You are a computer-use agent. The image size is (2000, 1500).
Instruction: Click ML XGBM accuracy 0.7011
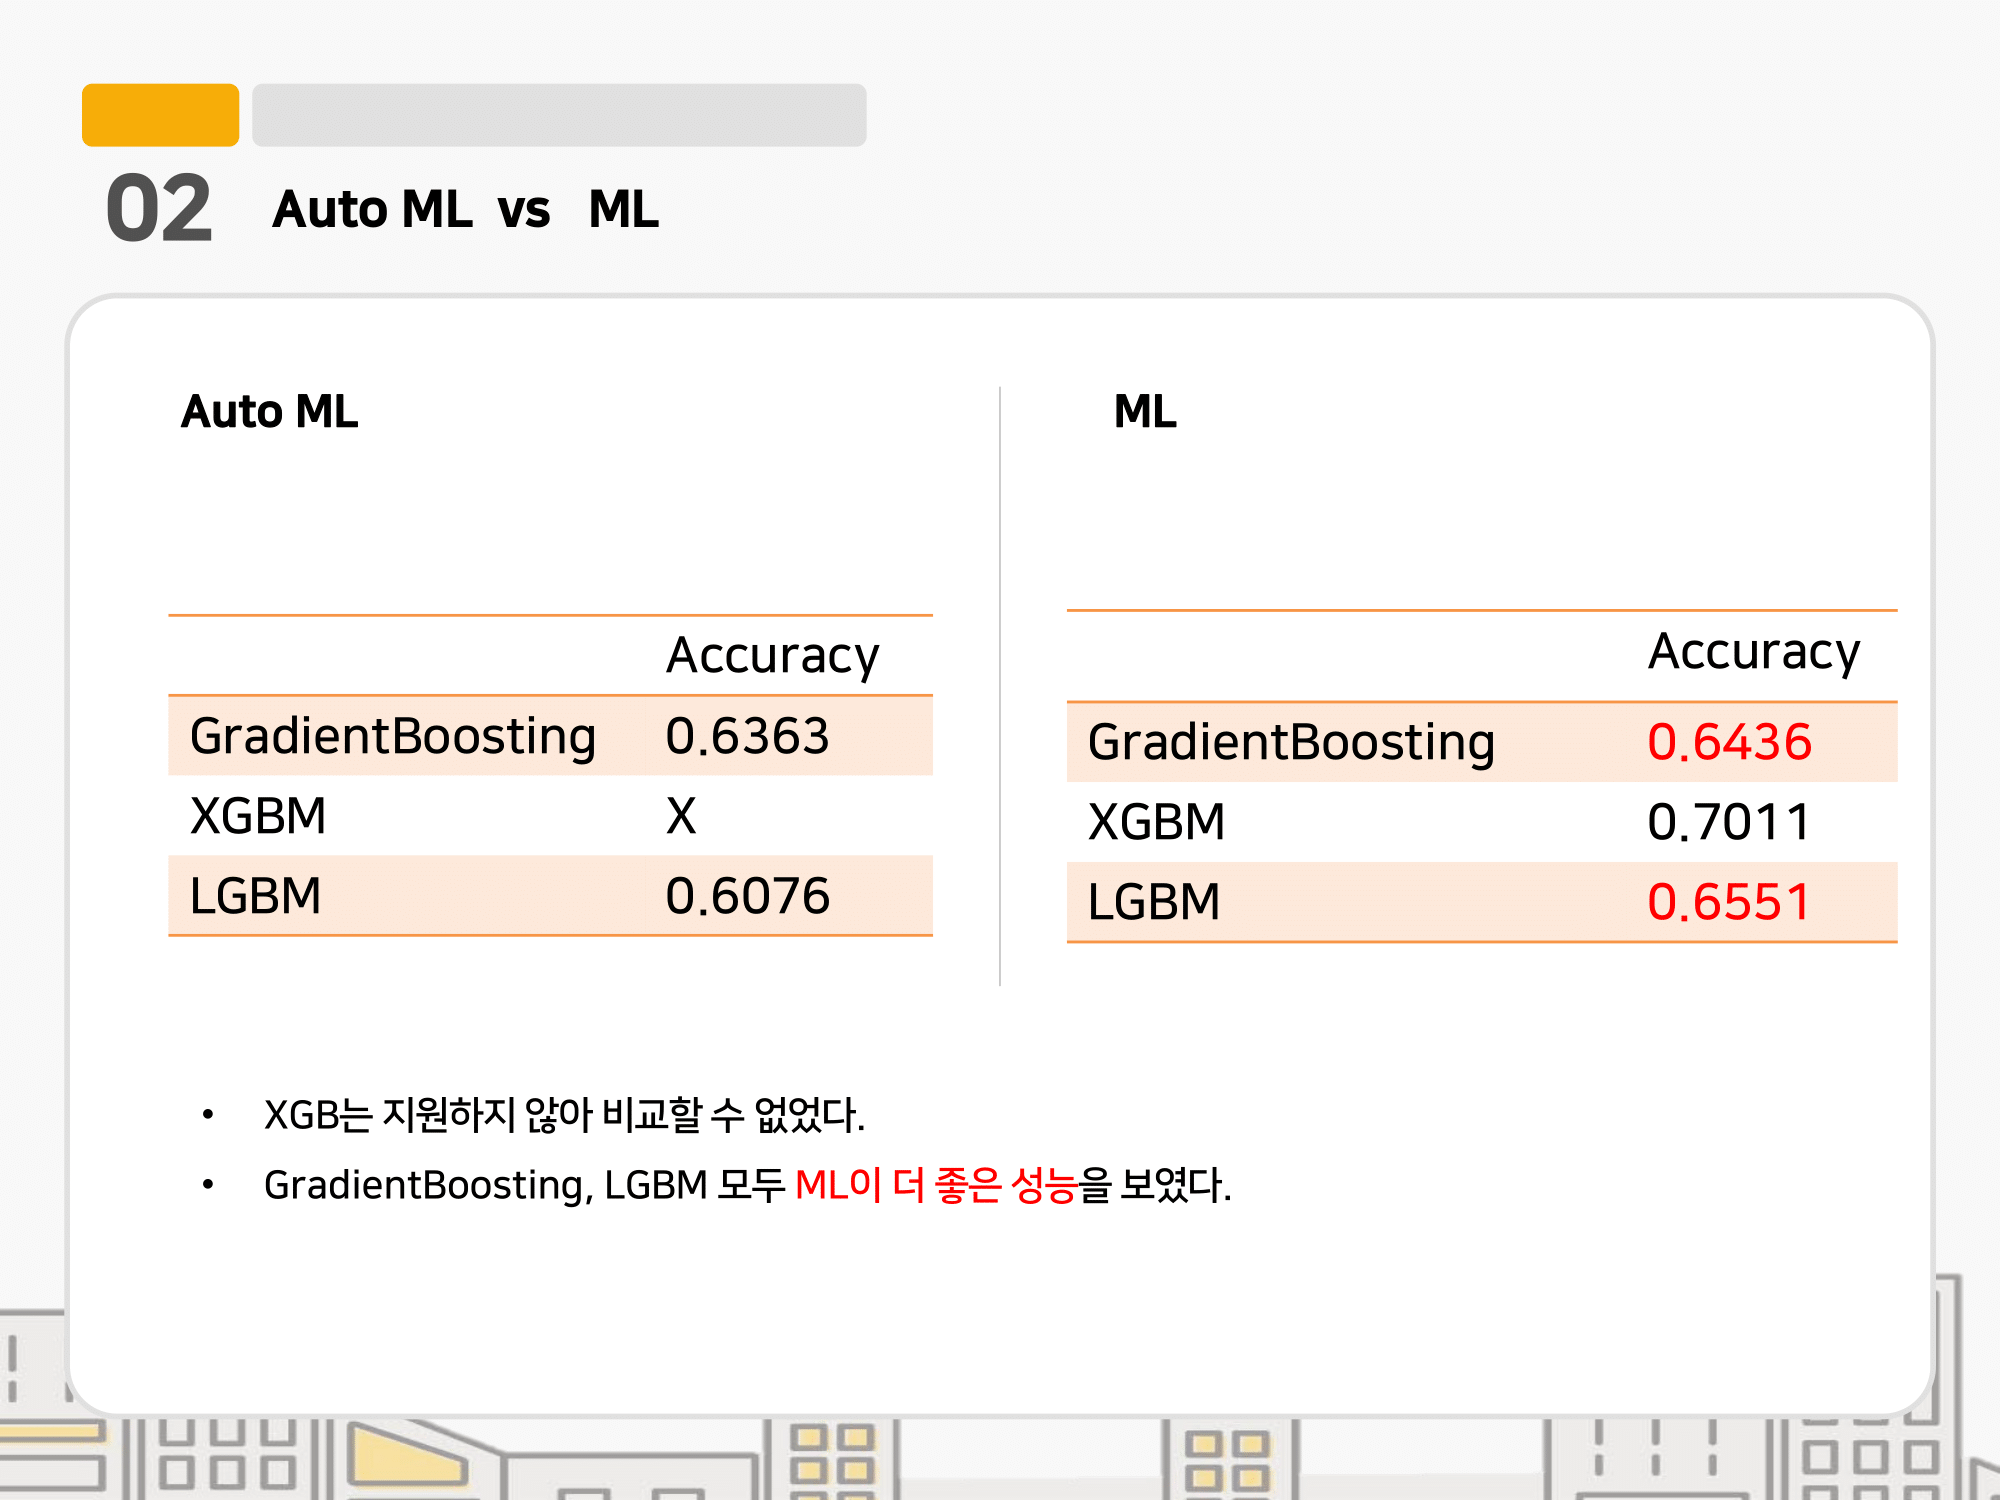[1729, 822]
